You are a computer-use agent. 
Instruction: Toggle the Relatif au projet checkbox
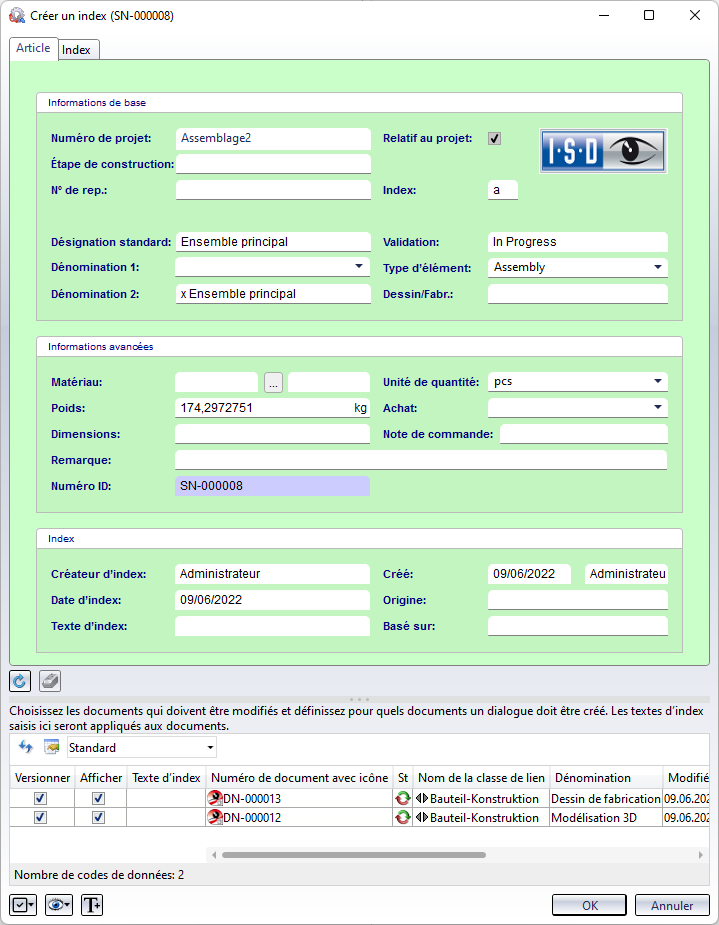pyautogui.click(x=494, y=139)
